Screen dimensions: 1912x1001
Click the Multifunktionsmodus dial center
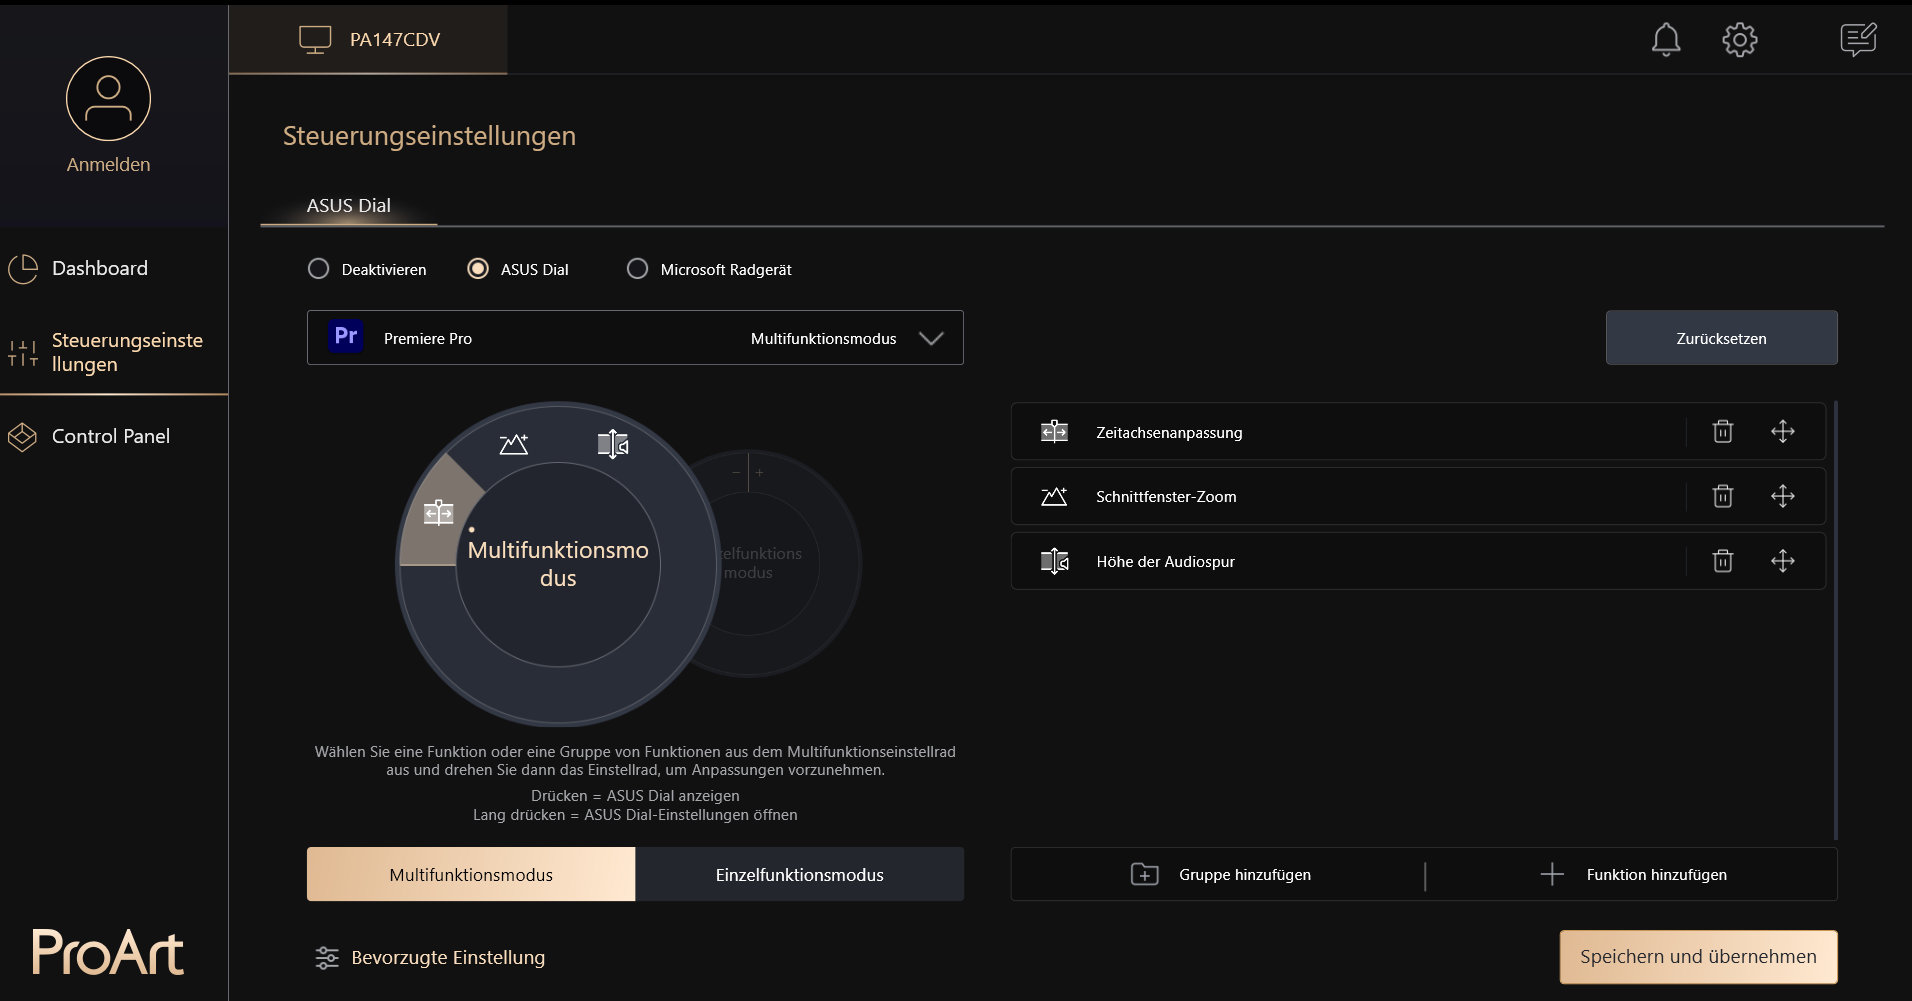[558, 564]
